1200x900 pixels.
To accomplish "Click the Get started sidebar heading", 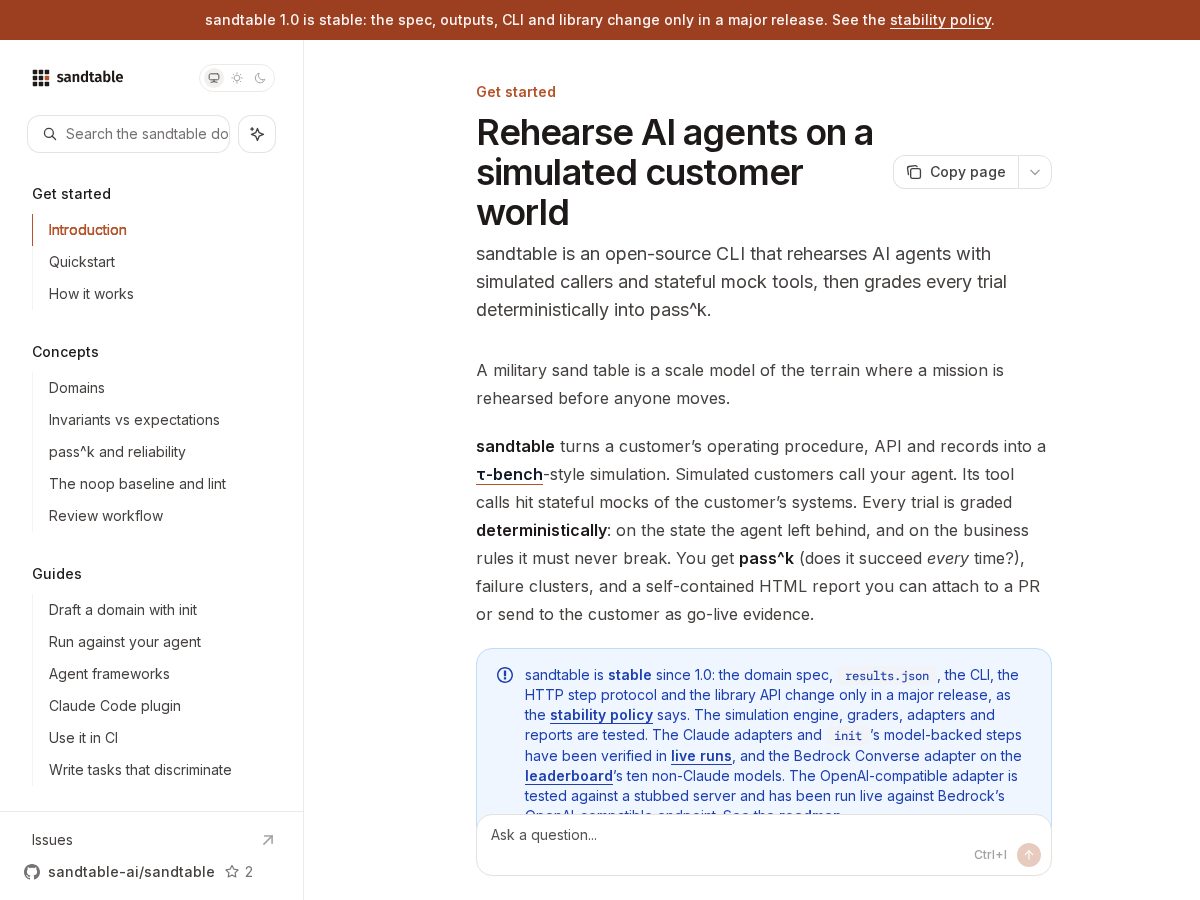I will click(x=71, y=194).
